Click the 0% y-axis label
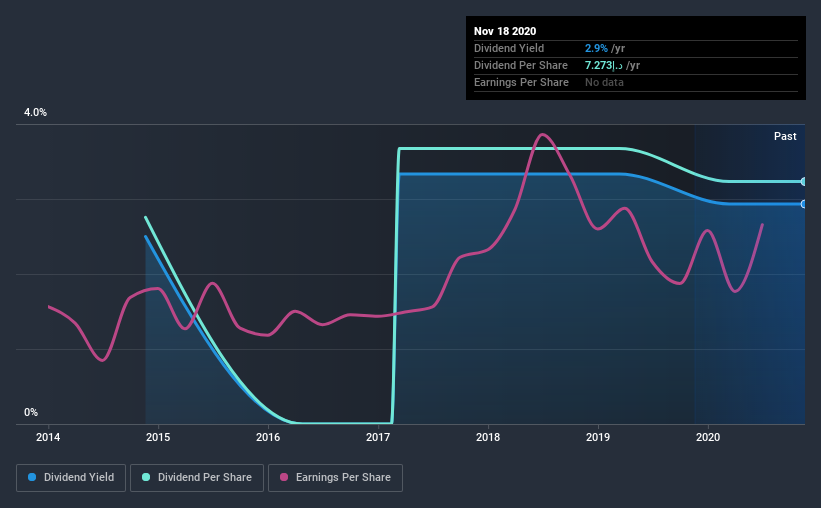 (x=31, y=413)
